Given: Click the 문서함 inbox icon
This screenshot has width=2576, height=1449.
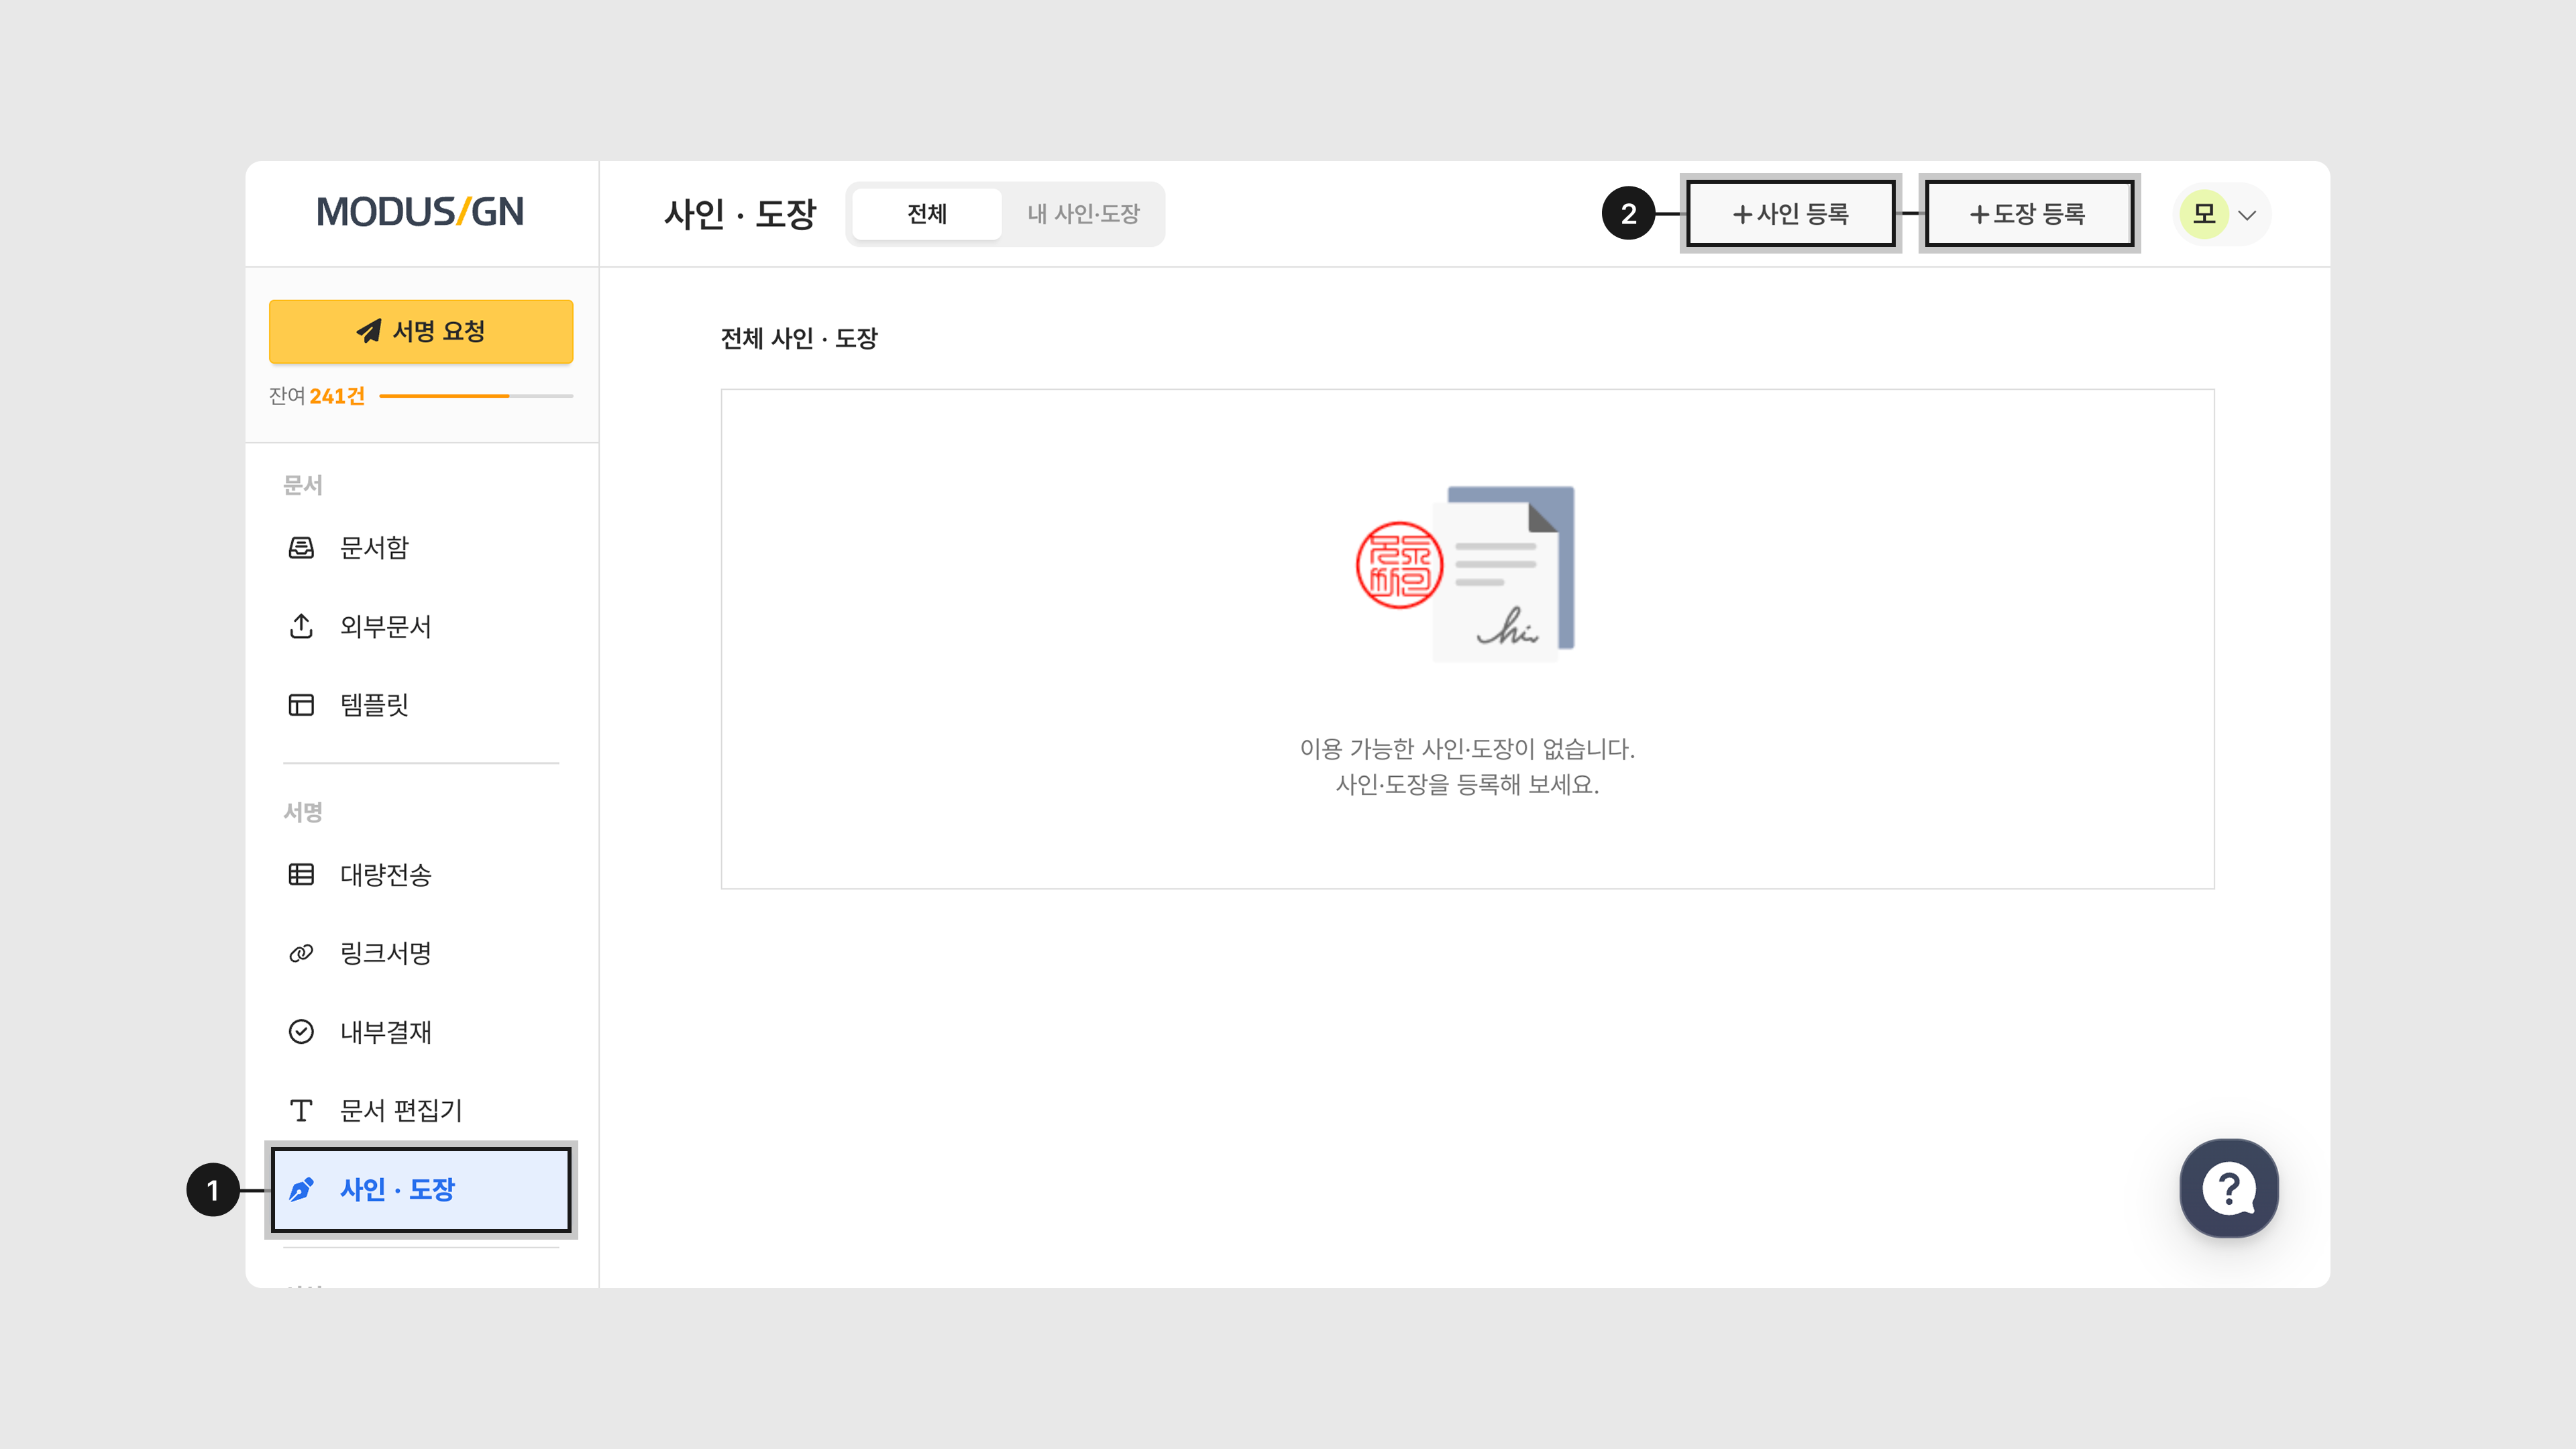Looking at the screenshot, I should tap(301, 547).
